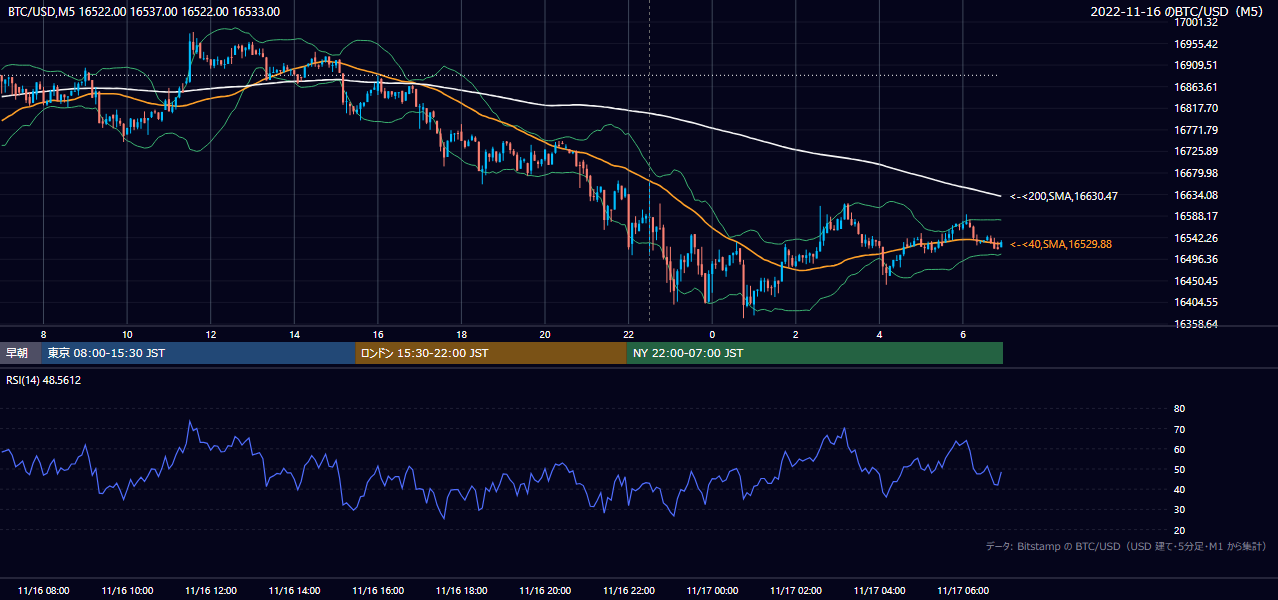Click the 11/17 06:00 date axis label
This screenshot has height=600, width=1278.
(963, 591)
